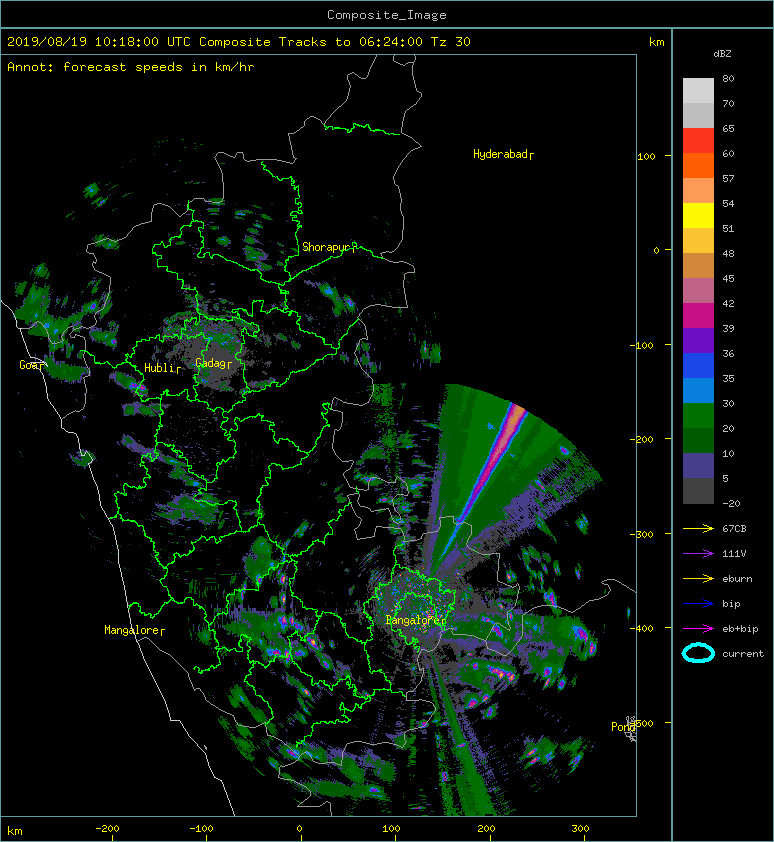The height and width of the screenshot is (842, 774).
Task: Click the current legend label
Action: [743, 654]
